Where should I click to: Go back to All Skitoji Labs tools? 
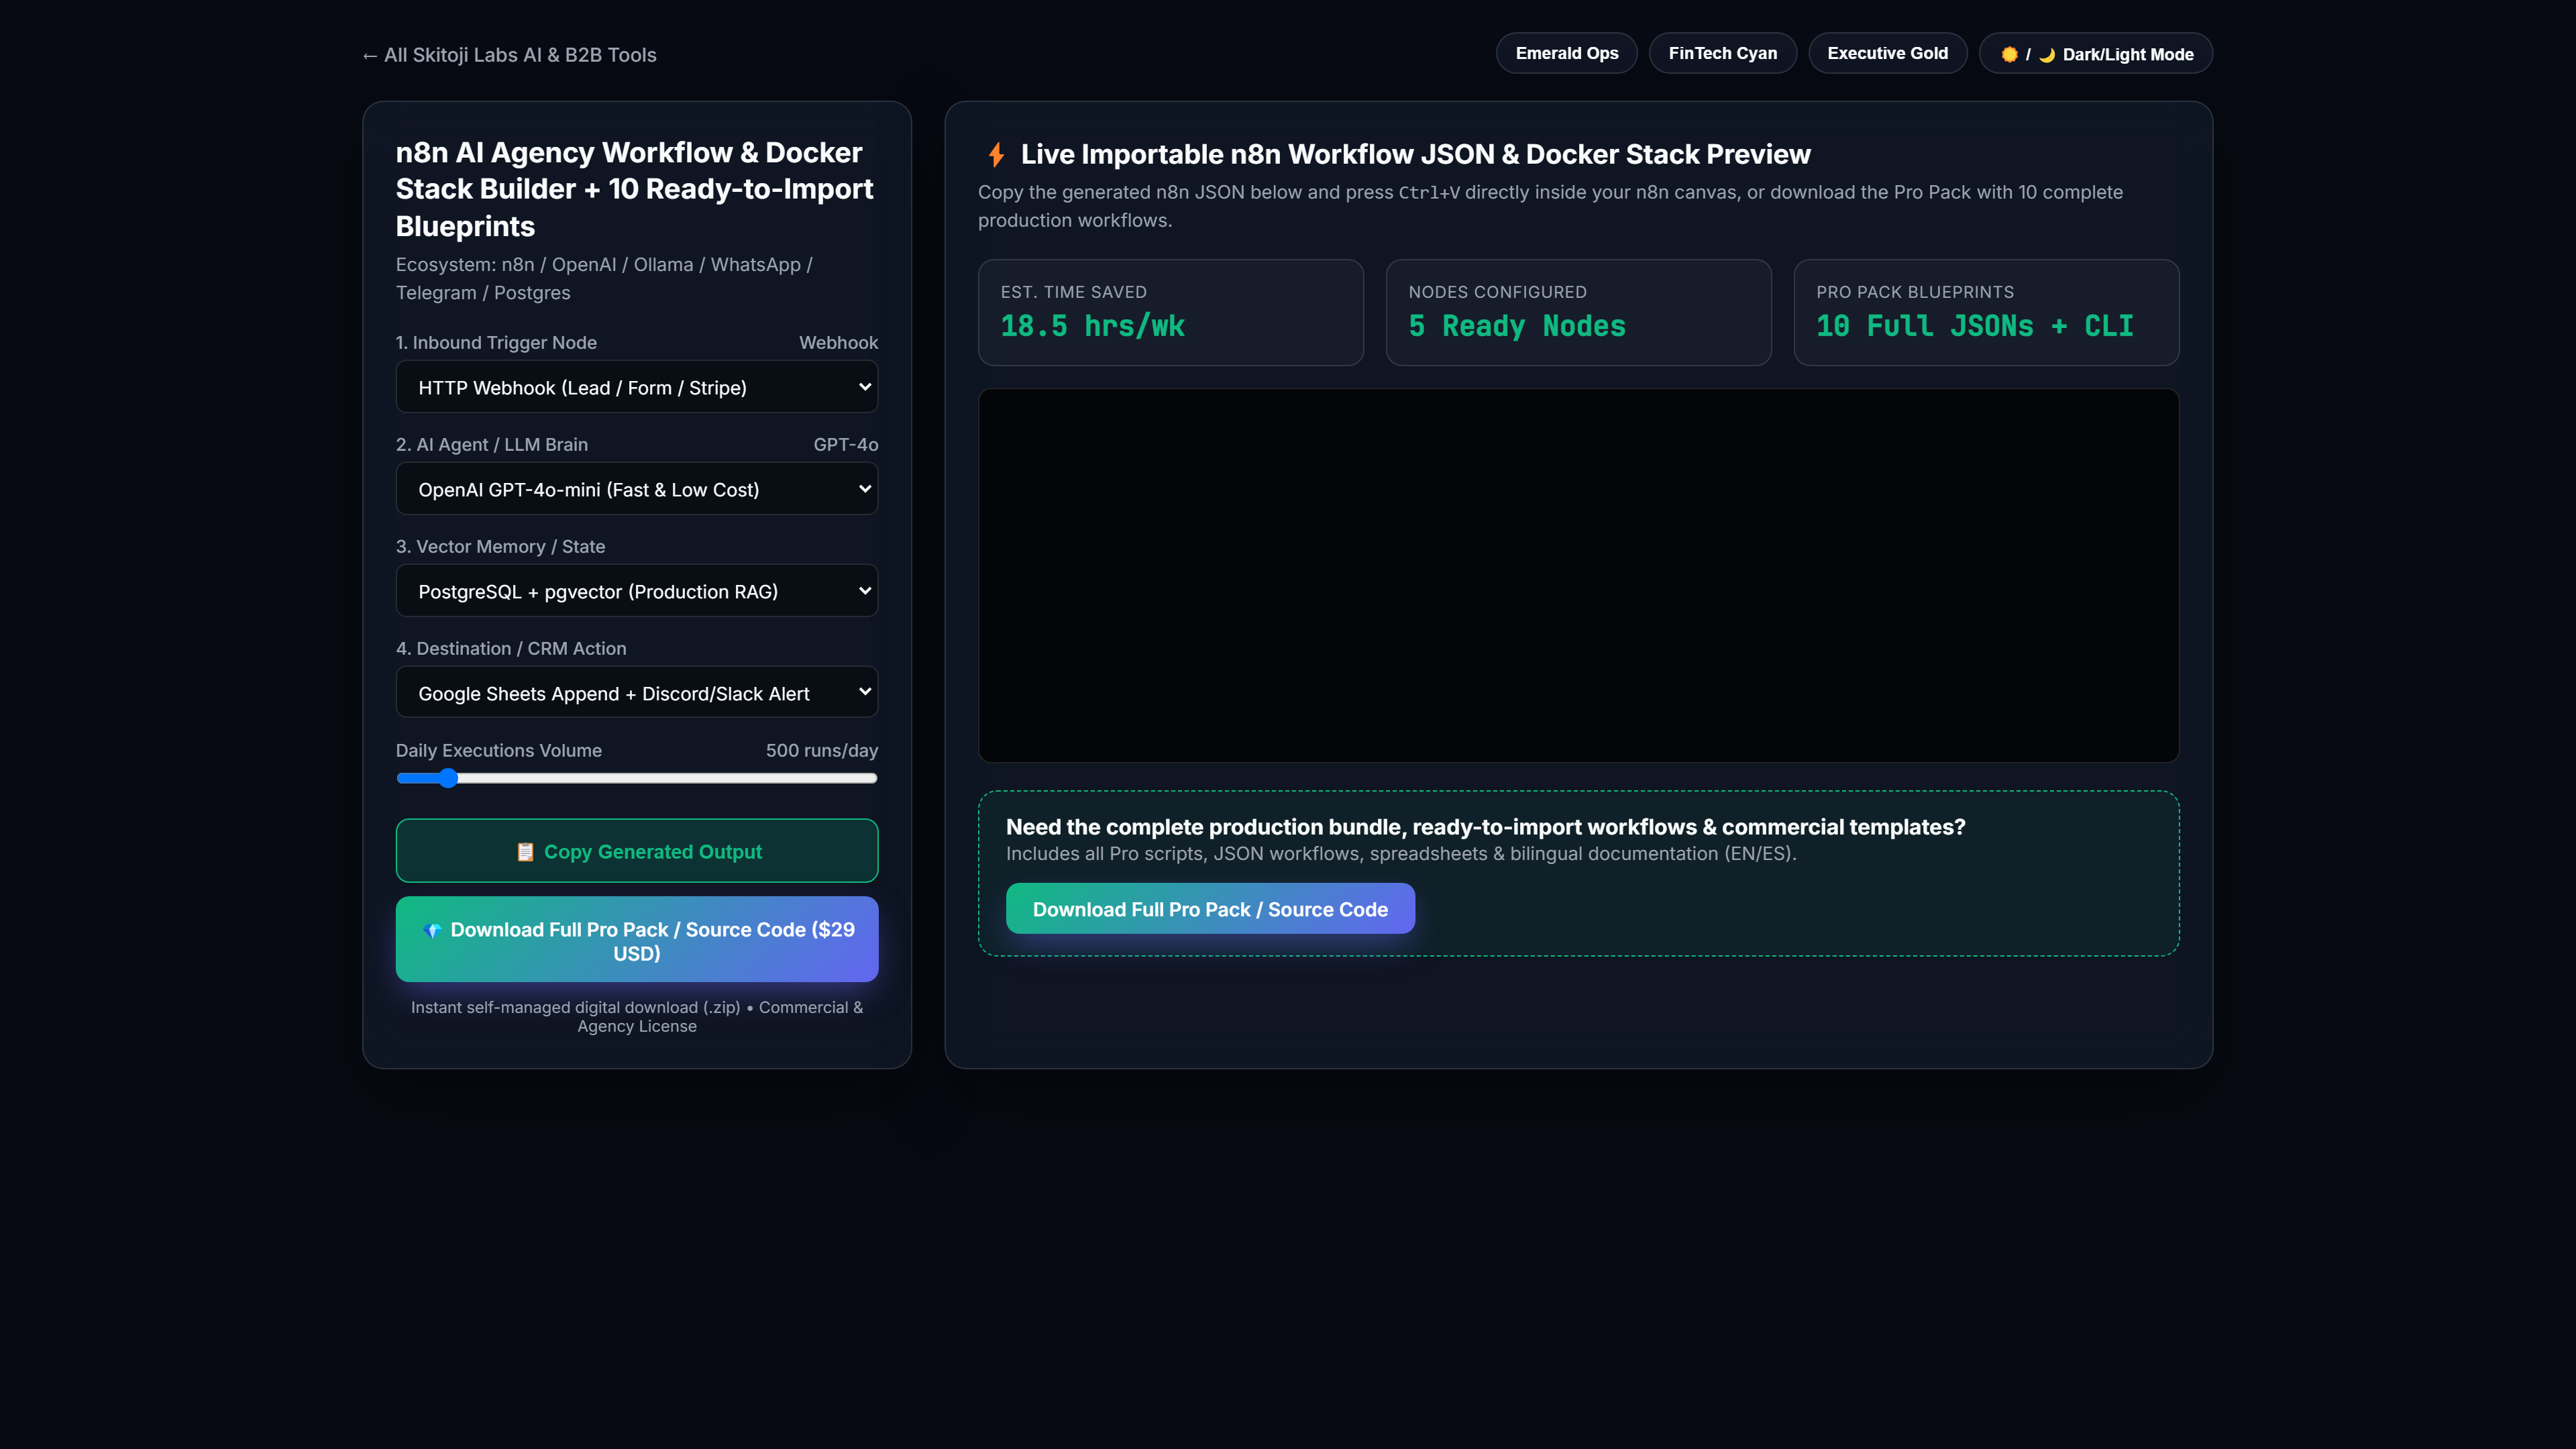(509, 55)
